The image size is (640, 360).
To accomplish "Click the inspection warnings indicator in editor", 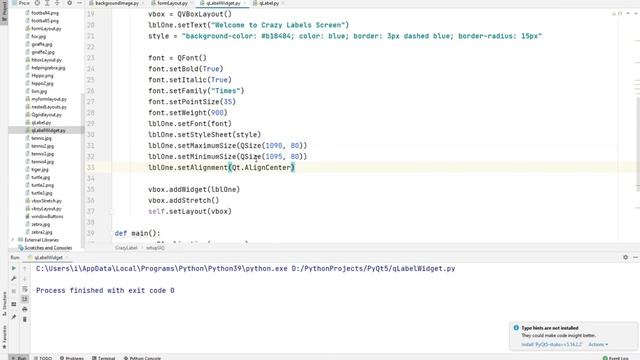I will point(618,13).
